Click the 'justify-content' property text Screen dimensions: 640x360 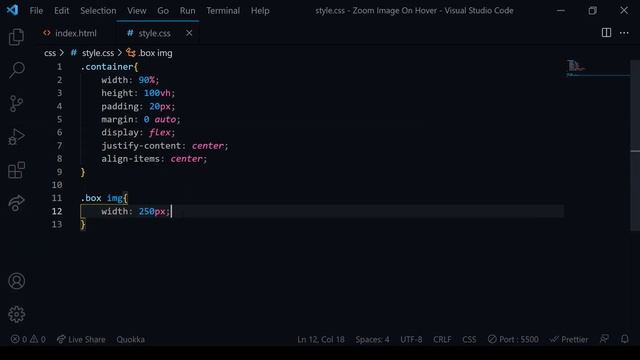[x=141, y=146]
